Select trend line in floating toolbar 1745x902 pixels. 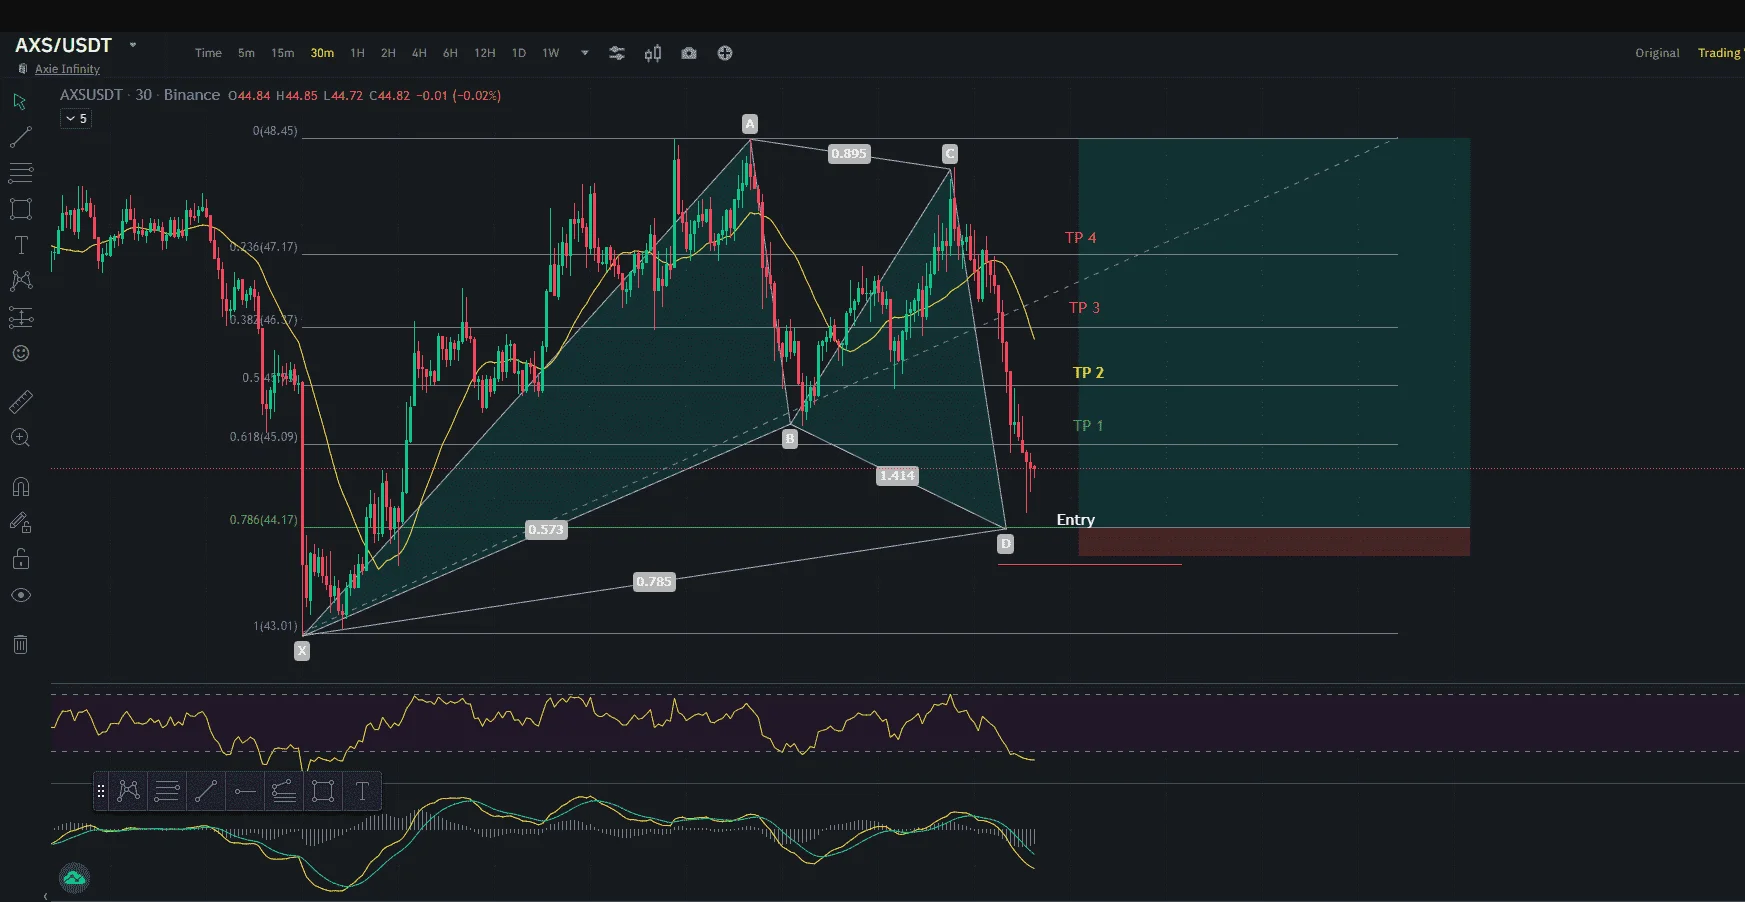click(x=206, y=791)
